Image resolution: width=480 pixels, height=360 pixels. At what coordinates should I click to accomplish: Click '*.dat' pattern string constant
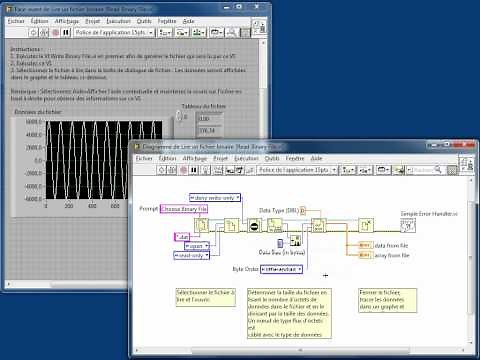(x=182, y=237)
